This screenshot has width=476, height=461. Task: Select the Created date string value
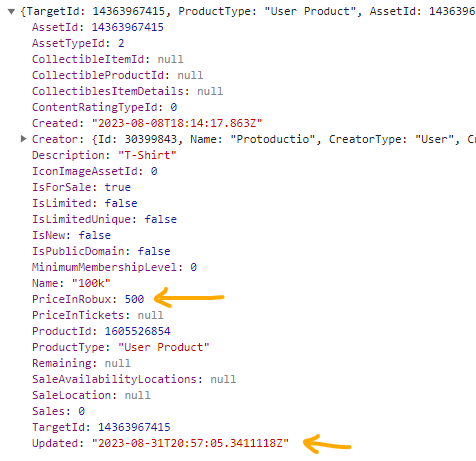[177, 123]
